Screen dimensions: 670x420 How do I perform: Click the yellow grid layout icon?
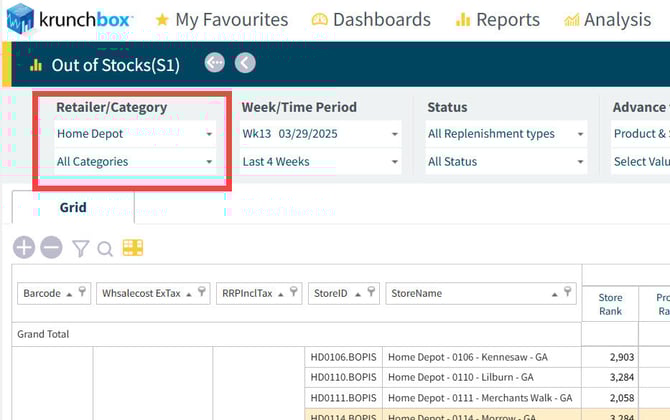point(133,247)
